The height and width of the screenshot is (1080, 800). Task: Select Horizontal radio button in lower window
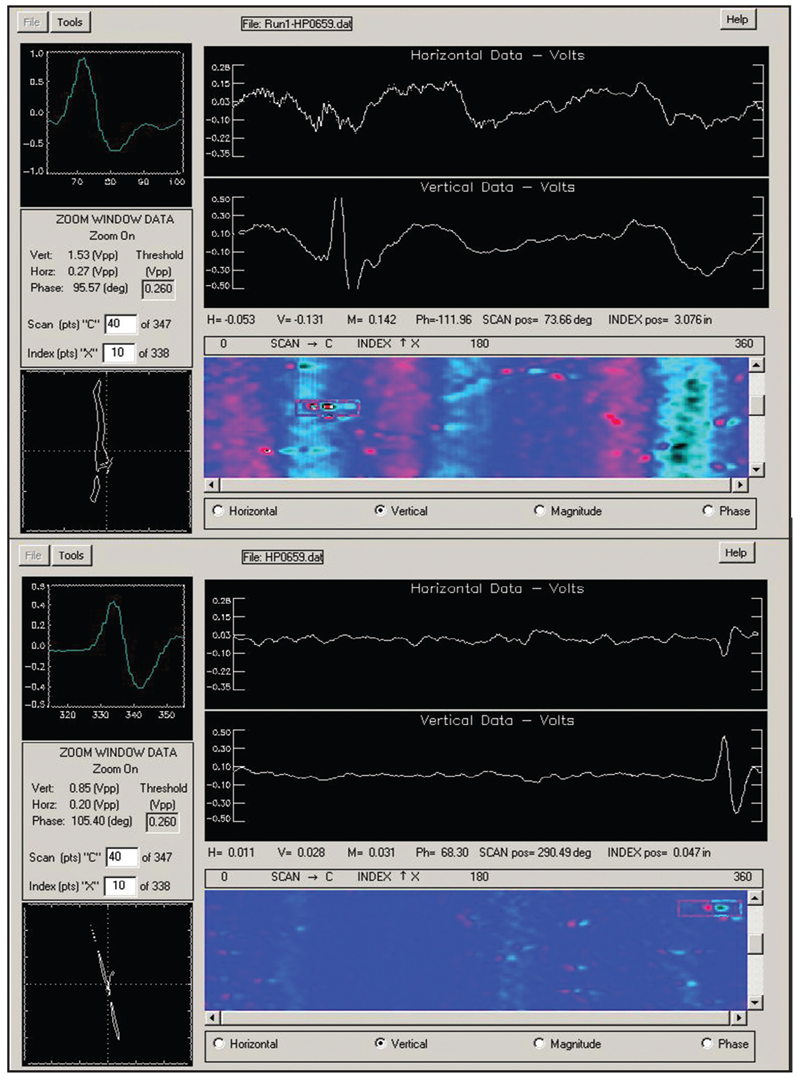click(x=219, y=1044)
